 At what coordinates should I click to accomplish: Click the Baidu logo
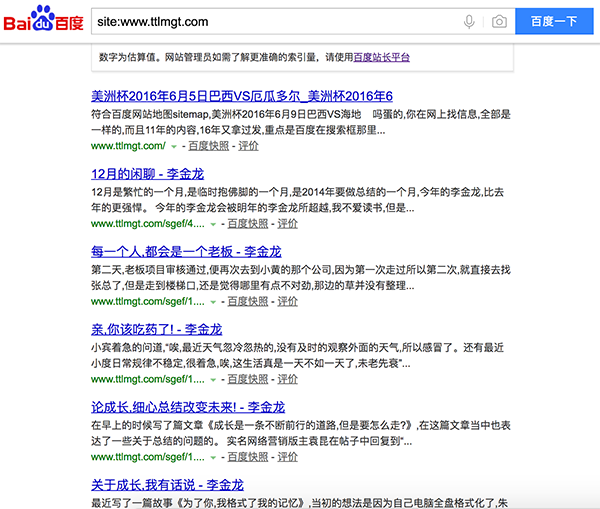[43, 19]
